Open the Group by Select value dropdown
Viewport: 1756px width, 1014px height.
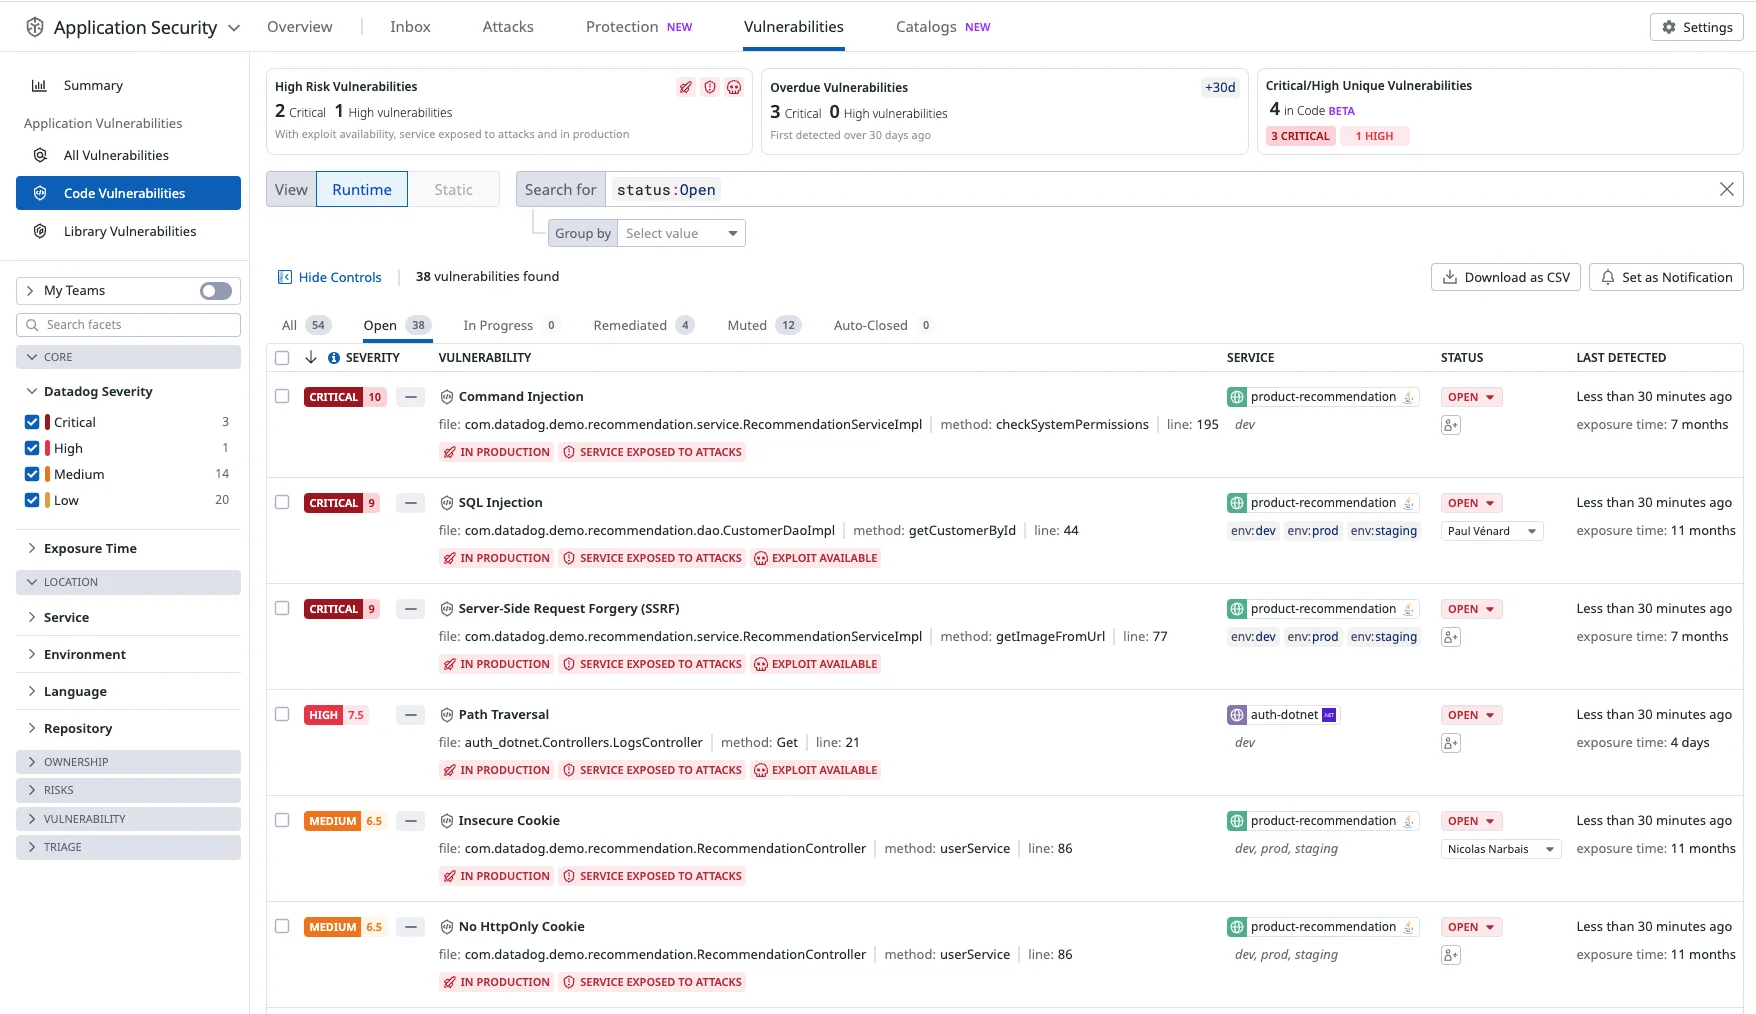click(681, 233)
